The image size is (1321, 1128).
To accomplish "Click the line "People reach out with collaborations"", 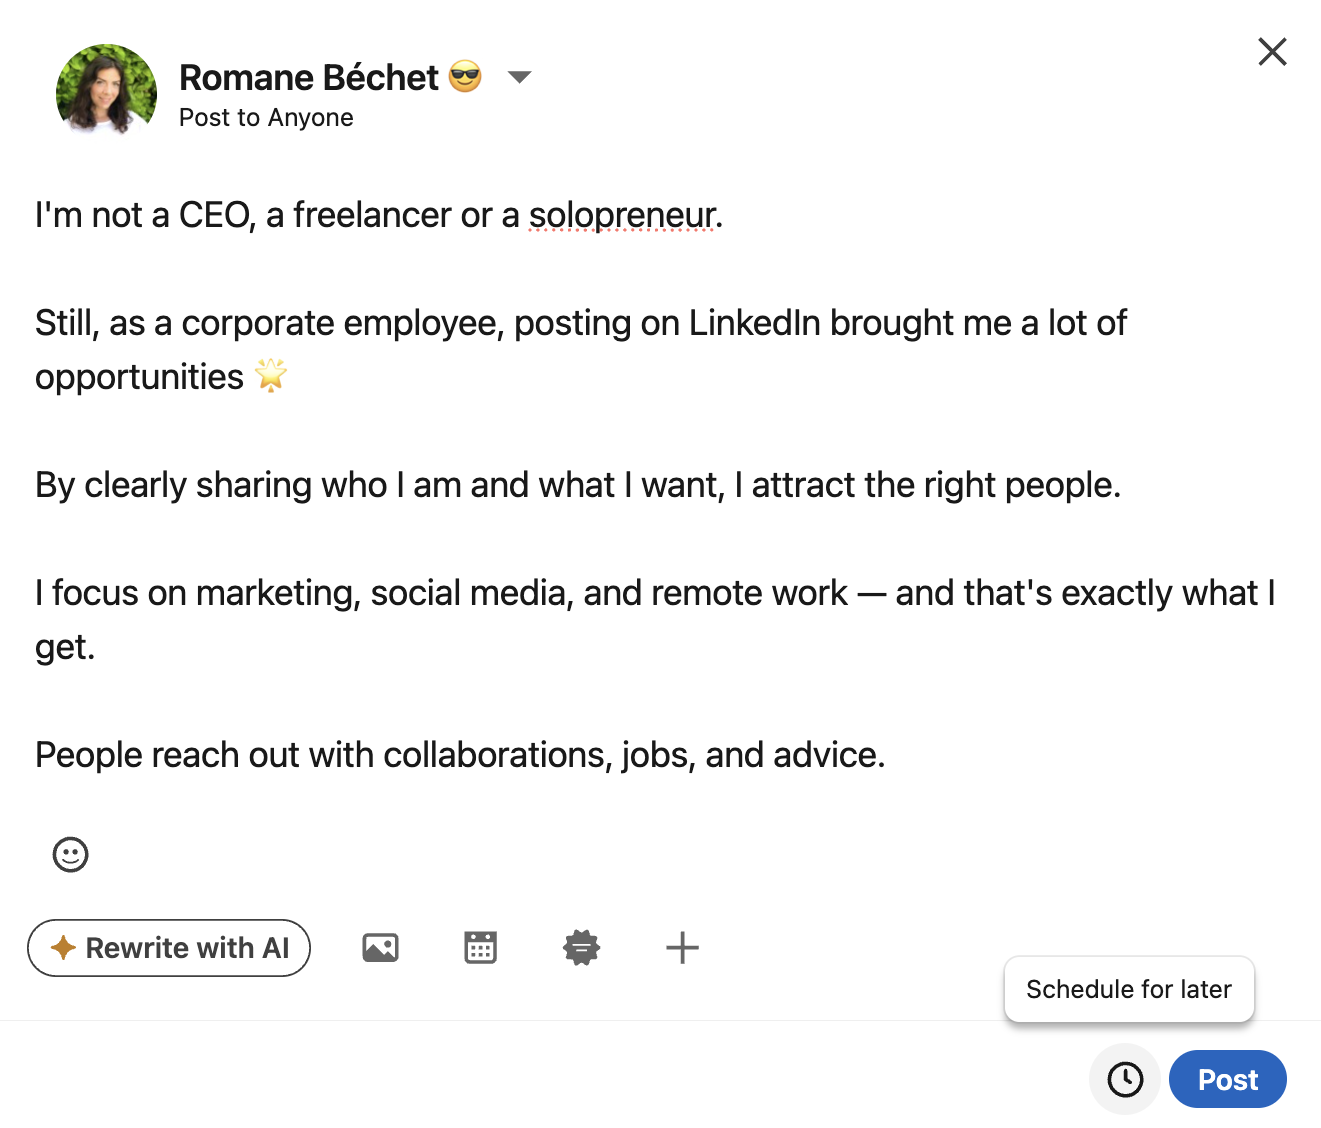I will tap(460, 755).
